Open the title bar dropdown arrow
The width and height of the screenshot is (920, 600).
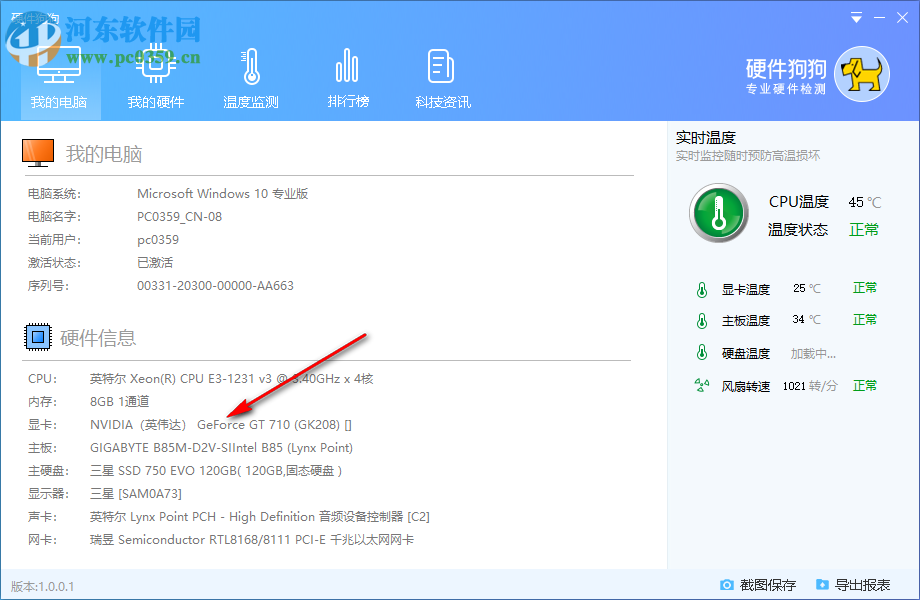(x=855, y=17)
